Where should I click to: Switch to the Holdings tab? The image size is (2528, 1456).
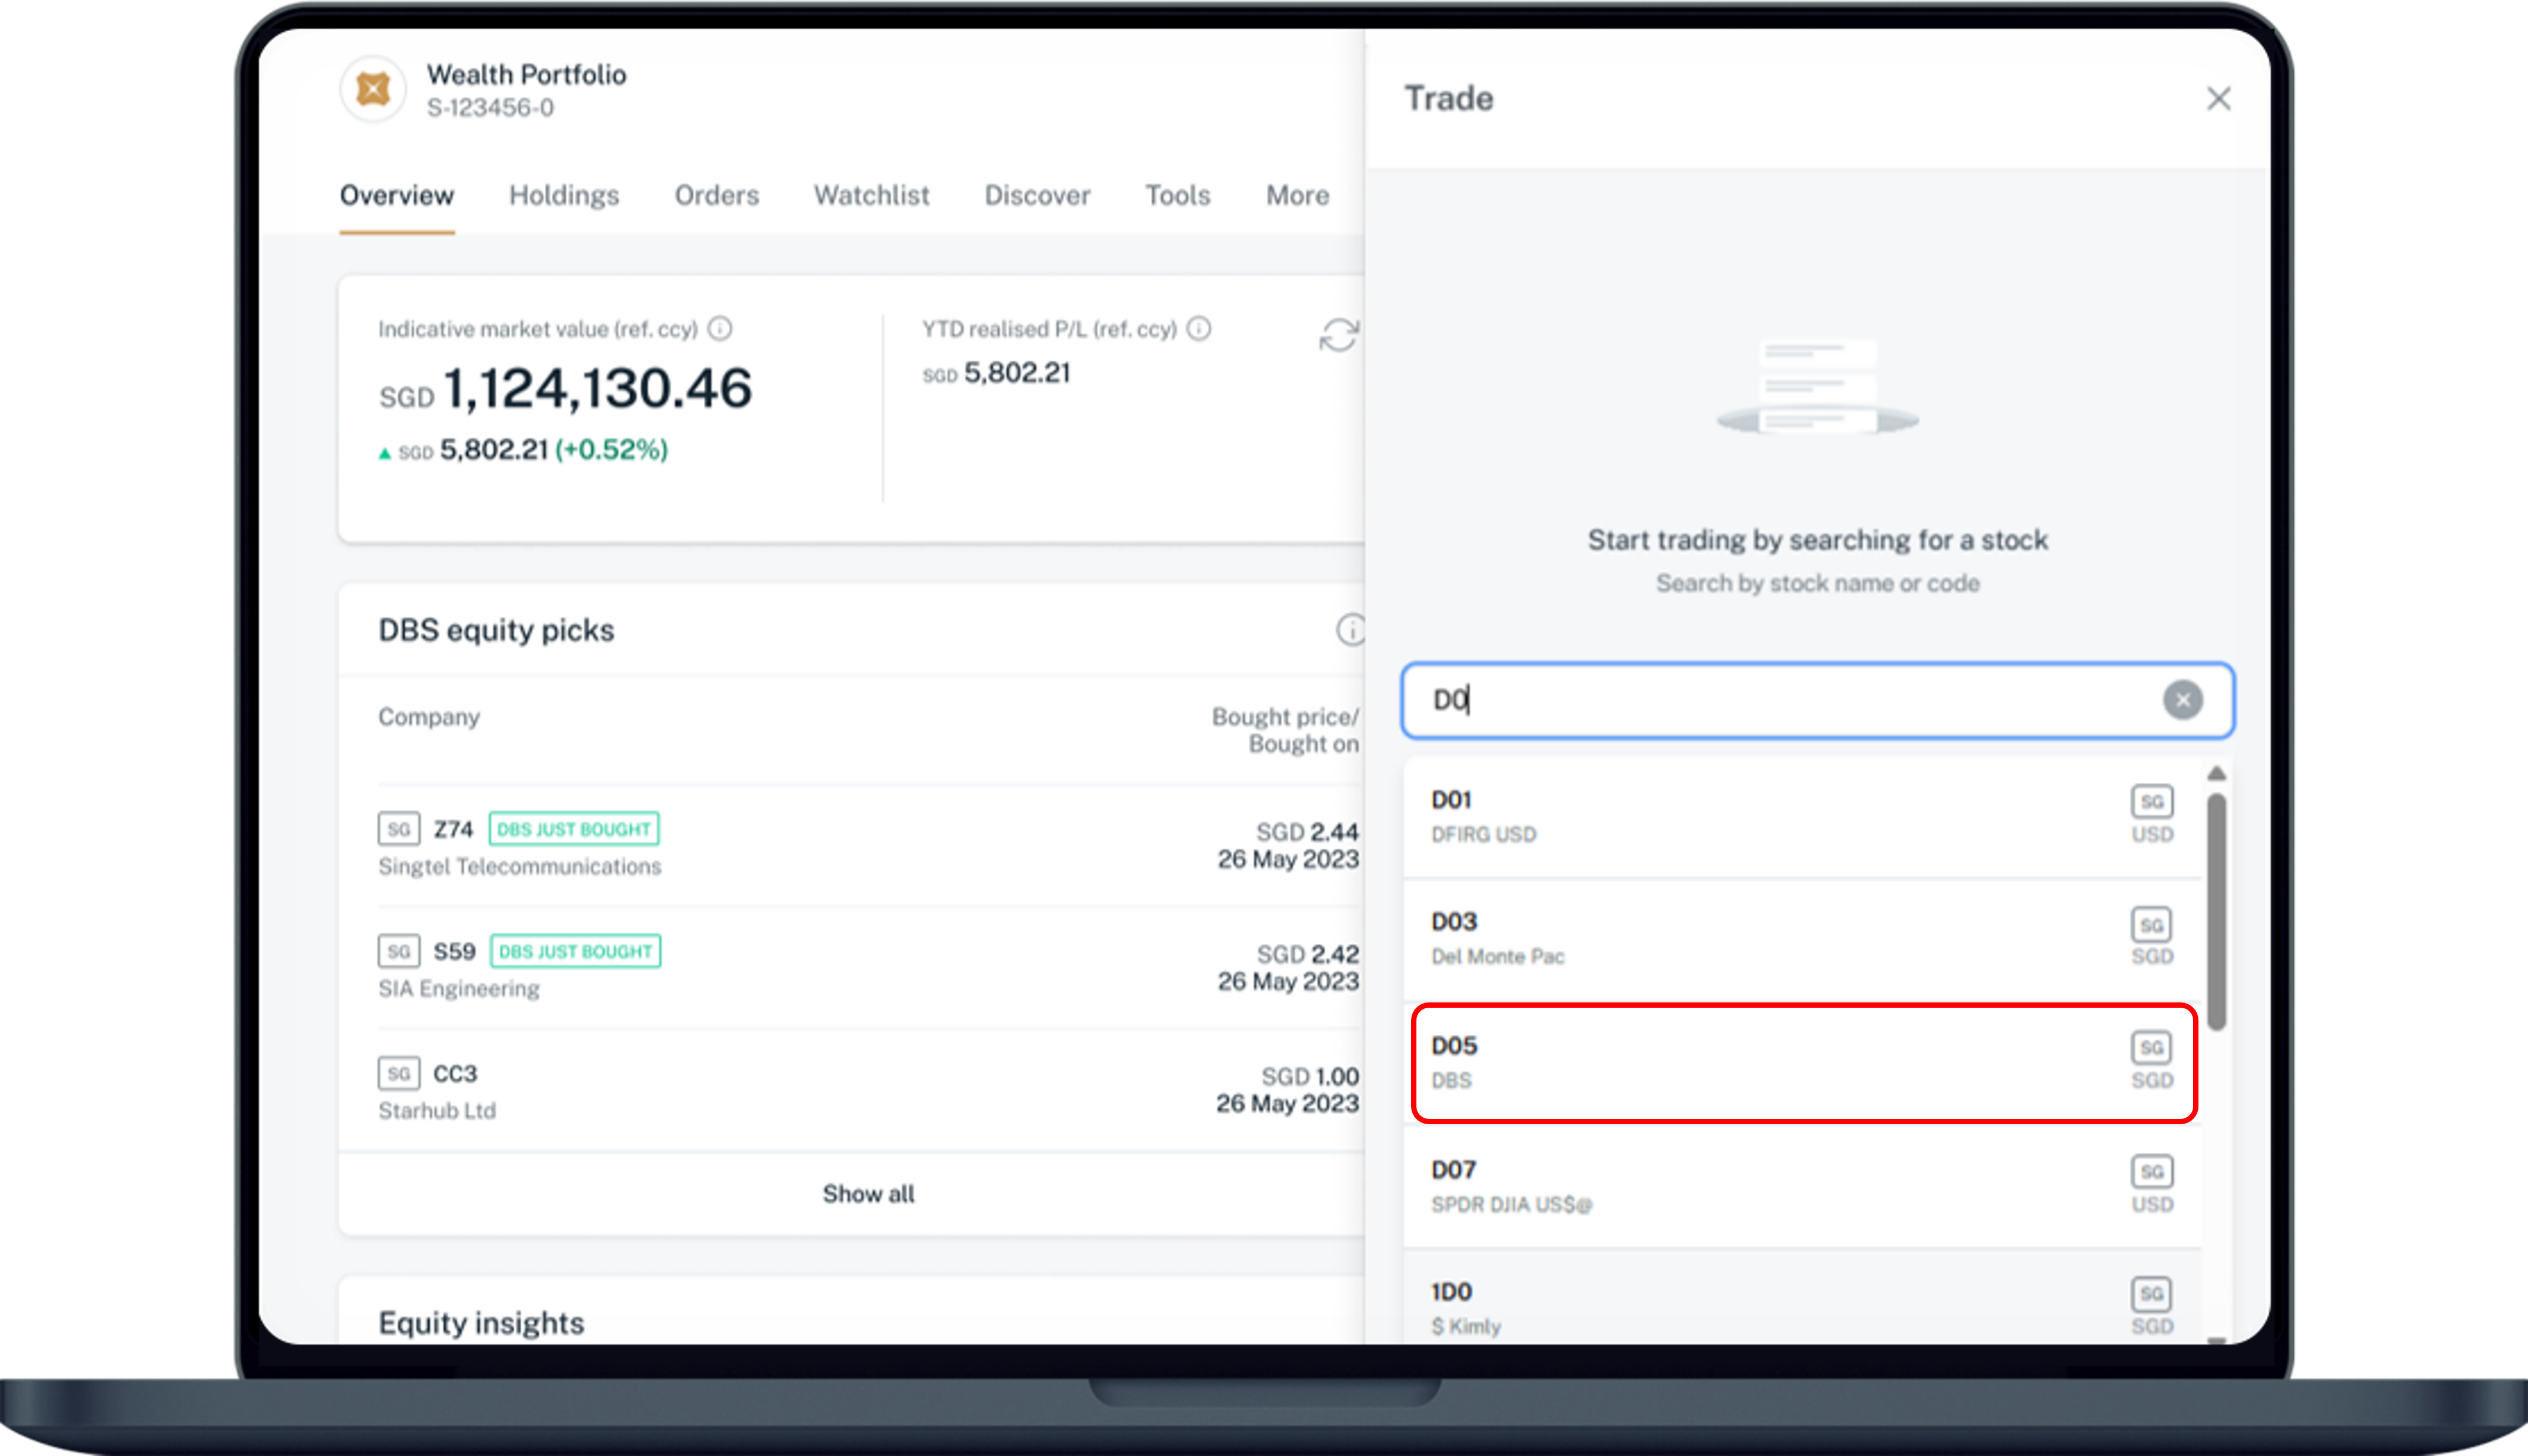pyautogui.click(x=564, y=195)
